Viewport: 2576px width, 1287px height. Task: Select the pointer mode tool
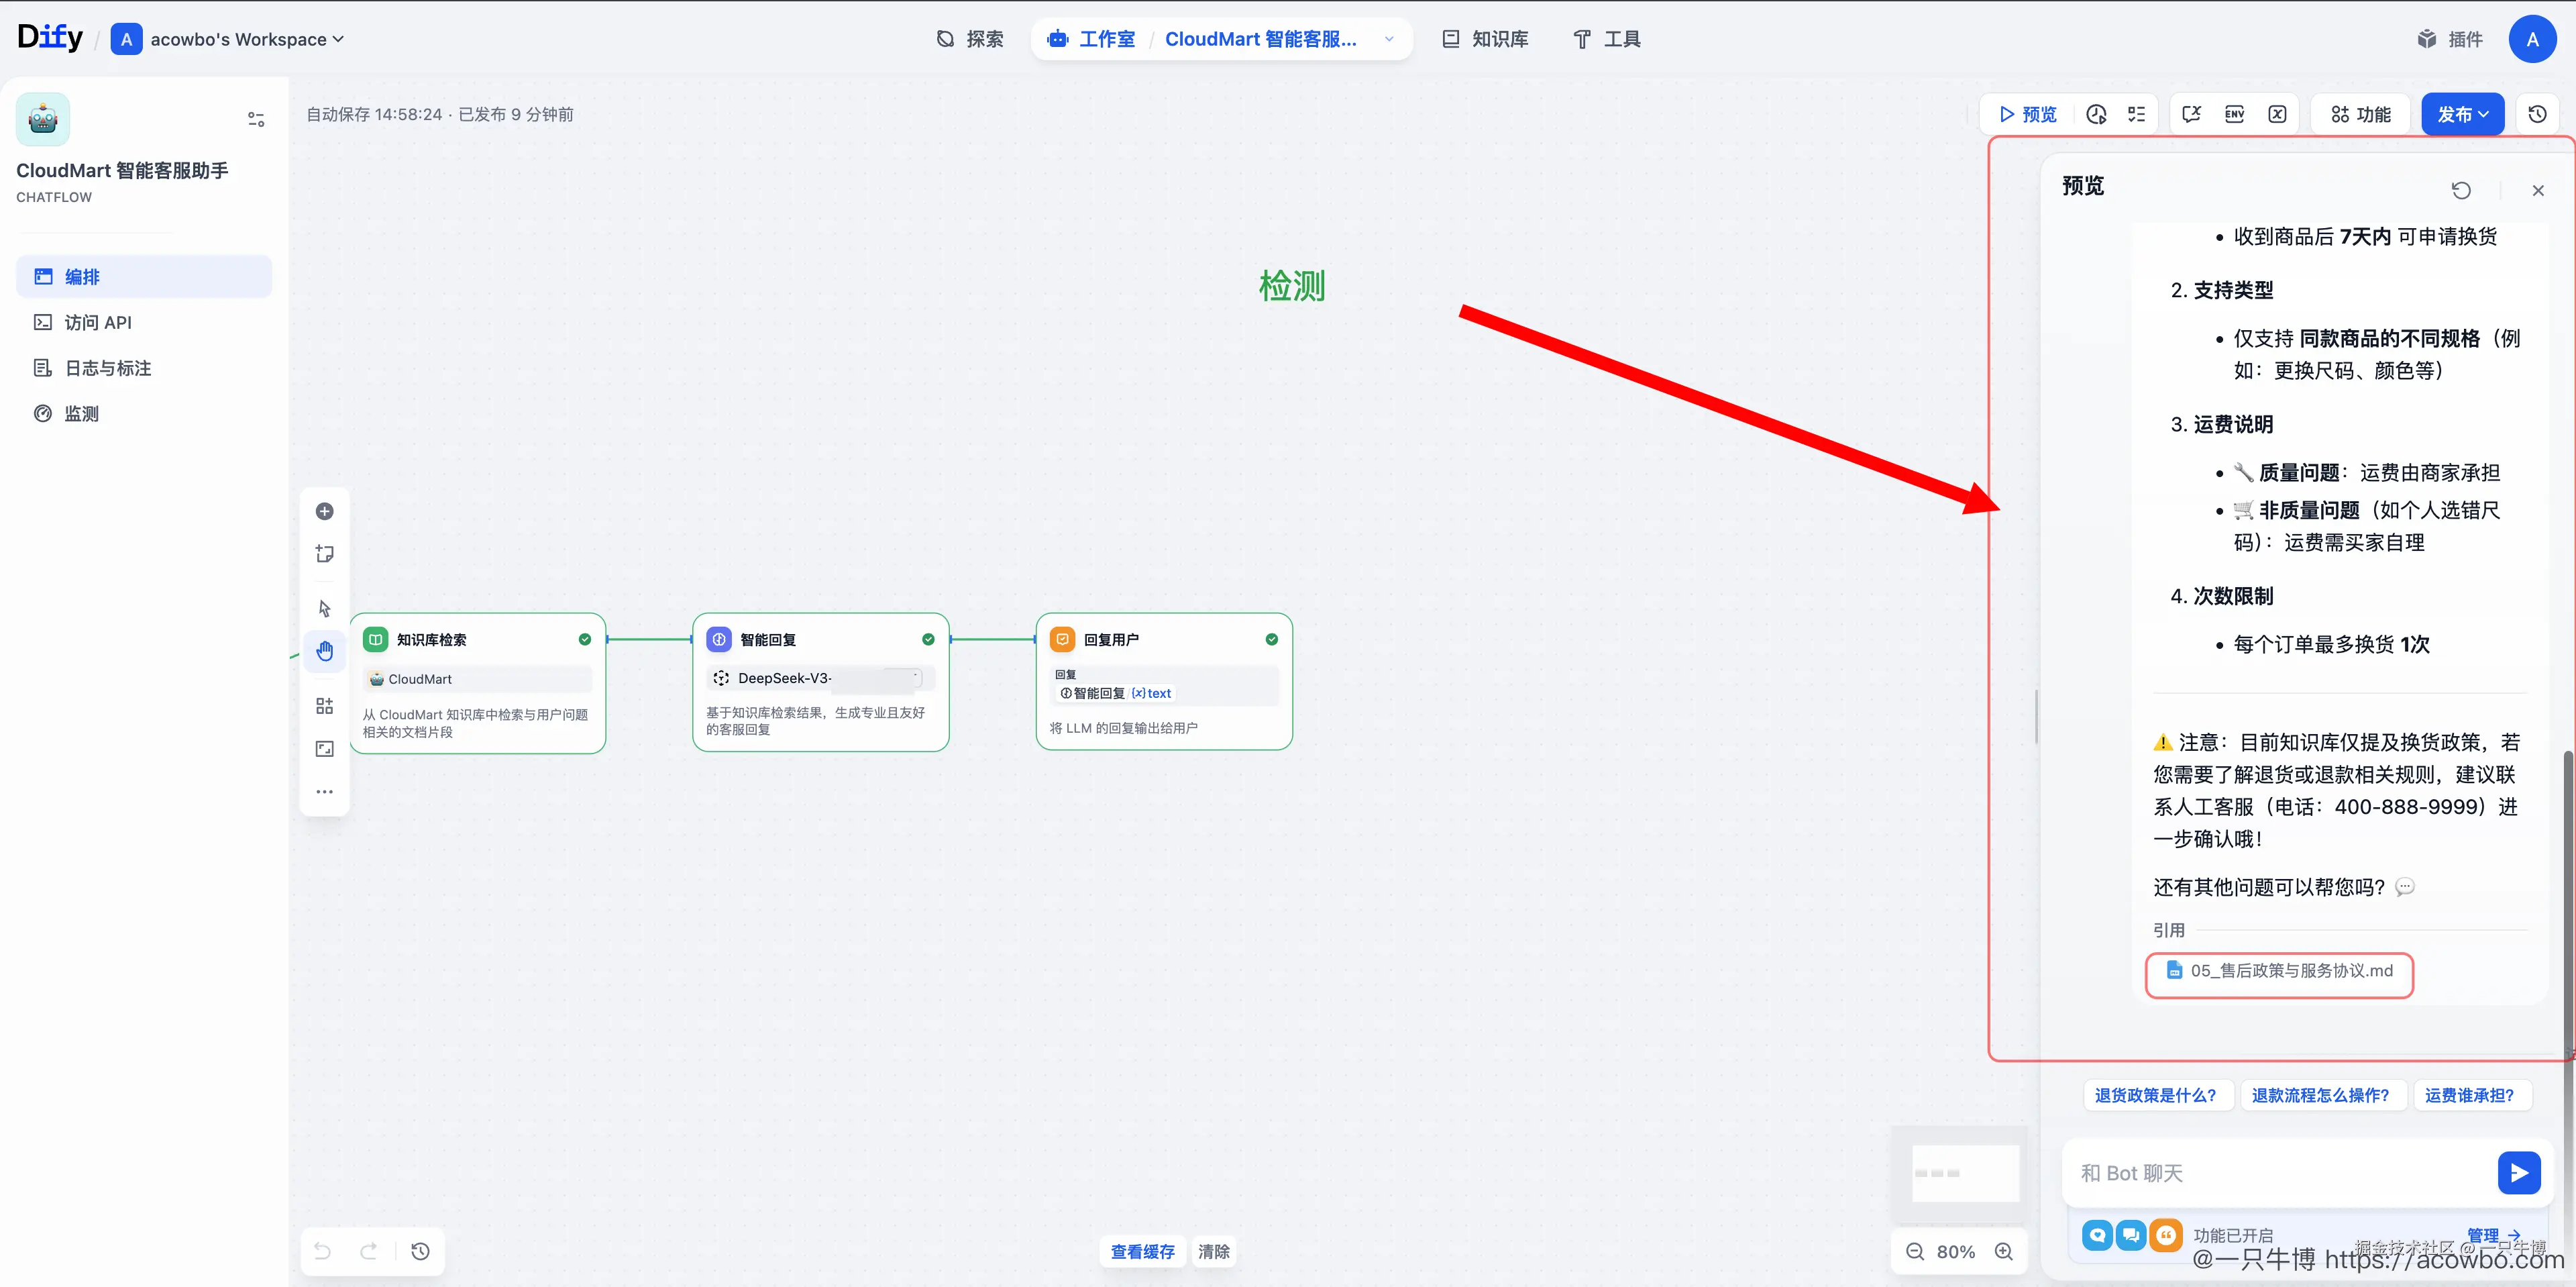(x=325, y=608)
